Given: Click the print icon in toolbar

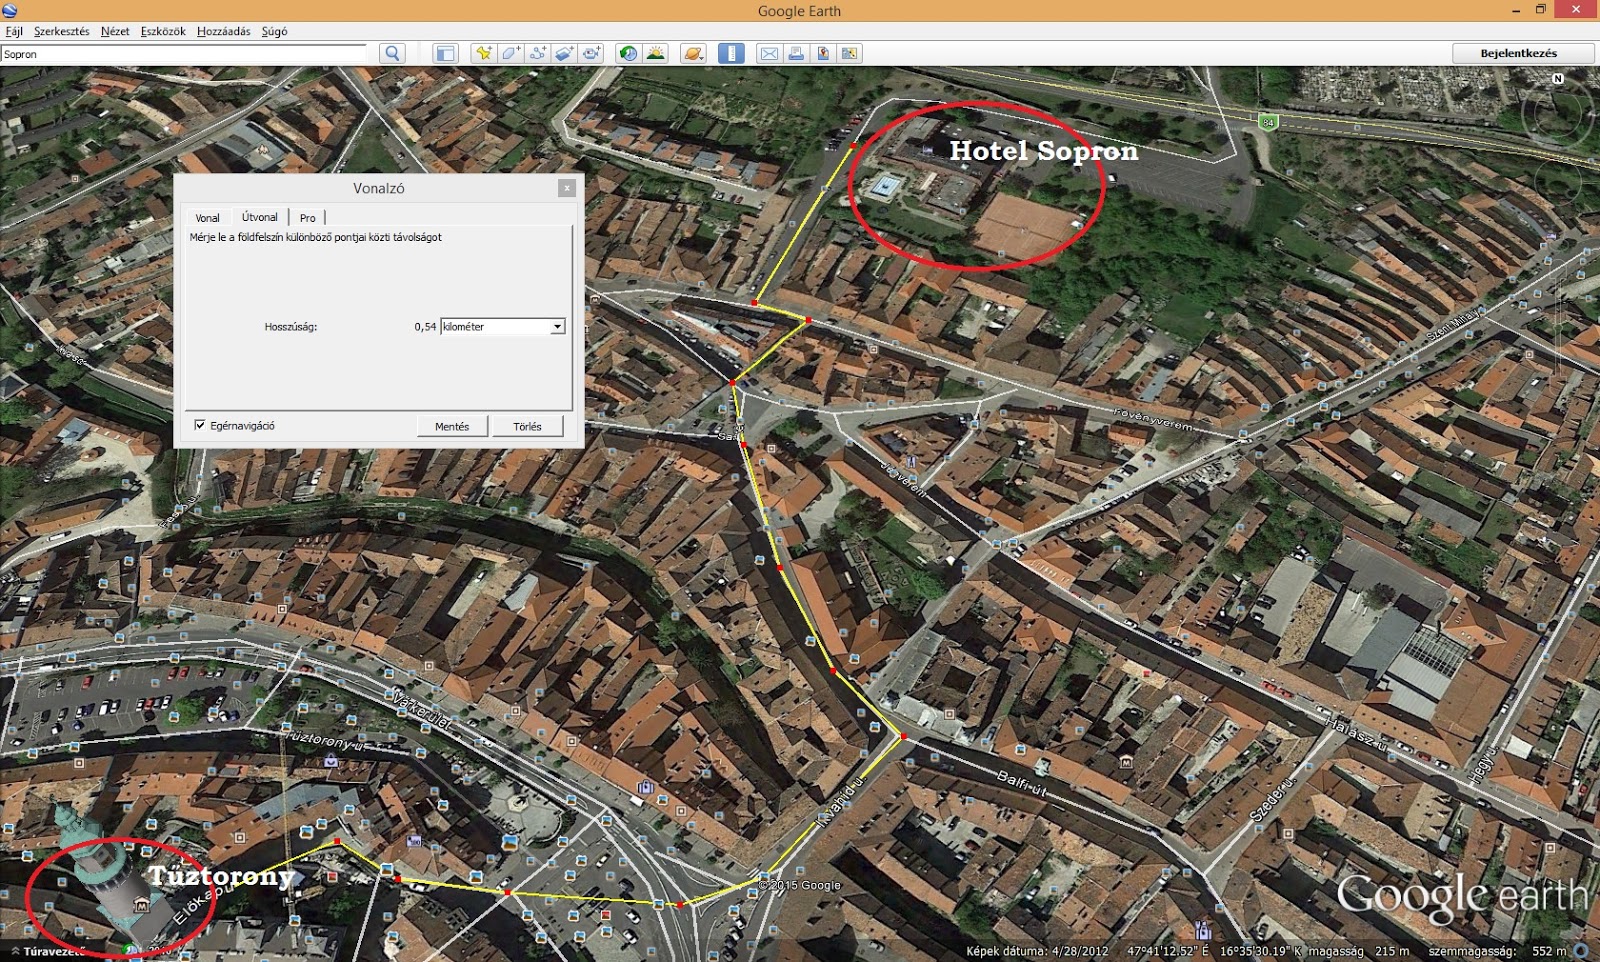Looking at the screenshot, I should pyautogui.click(x=796, y=54).
